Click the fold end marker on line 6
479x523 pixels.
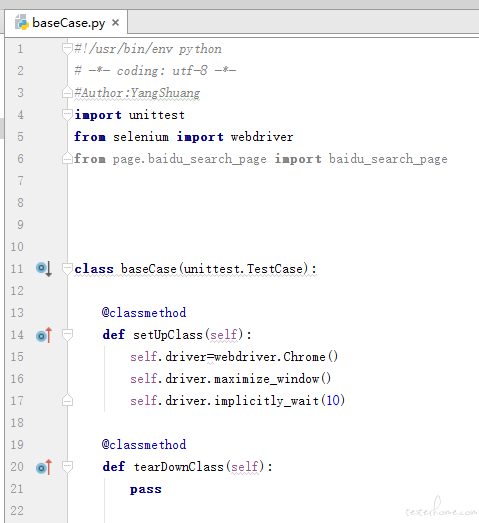click(67, 158)
